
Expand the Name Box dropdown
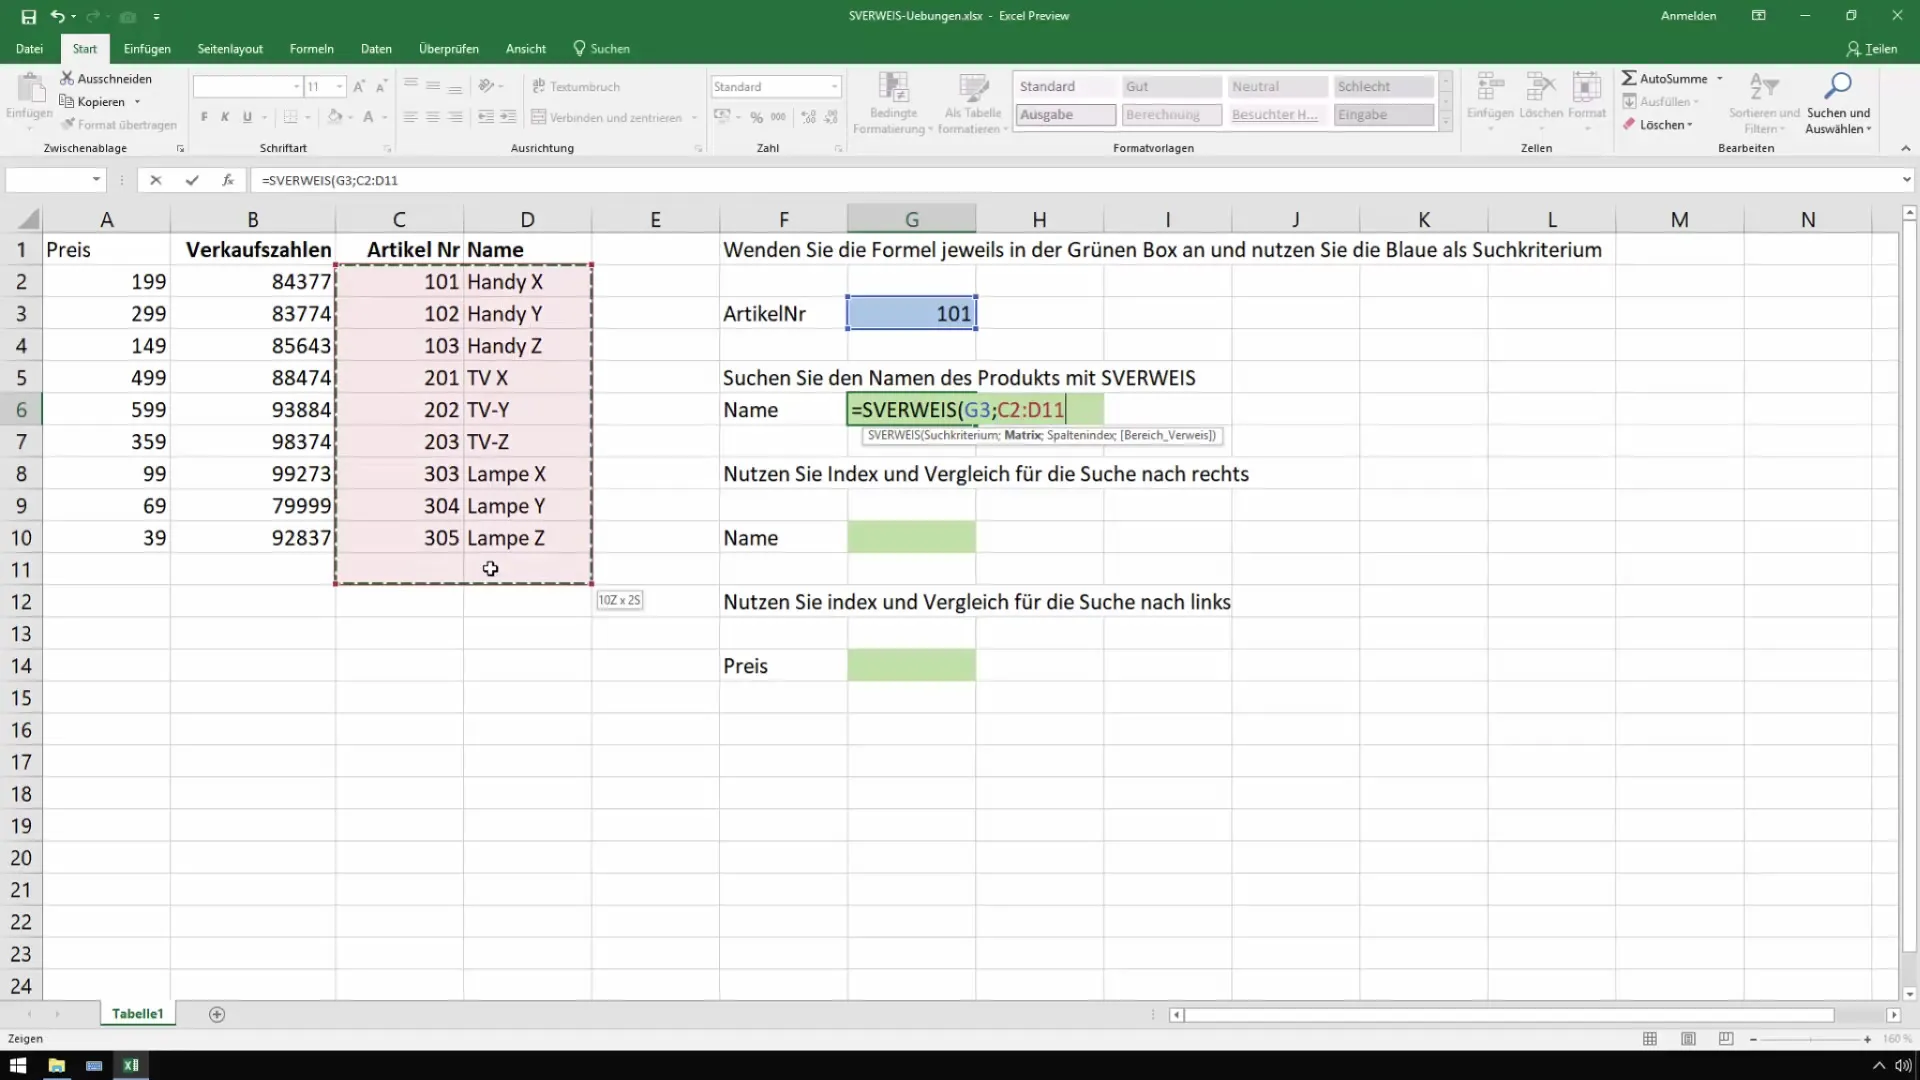pos(96,180)
